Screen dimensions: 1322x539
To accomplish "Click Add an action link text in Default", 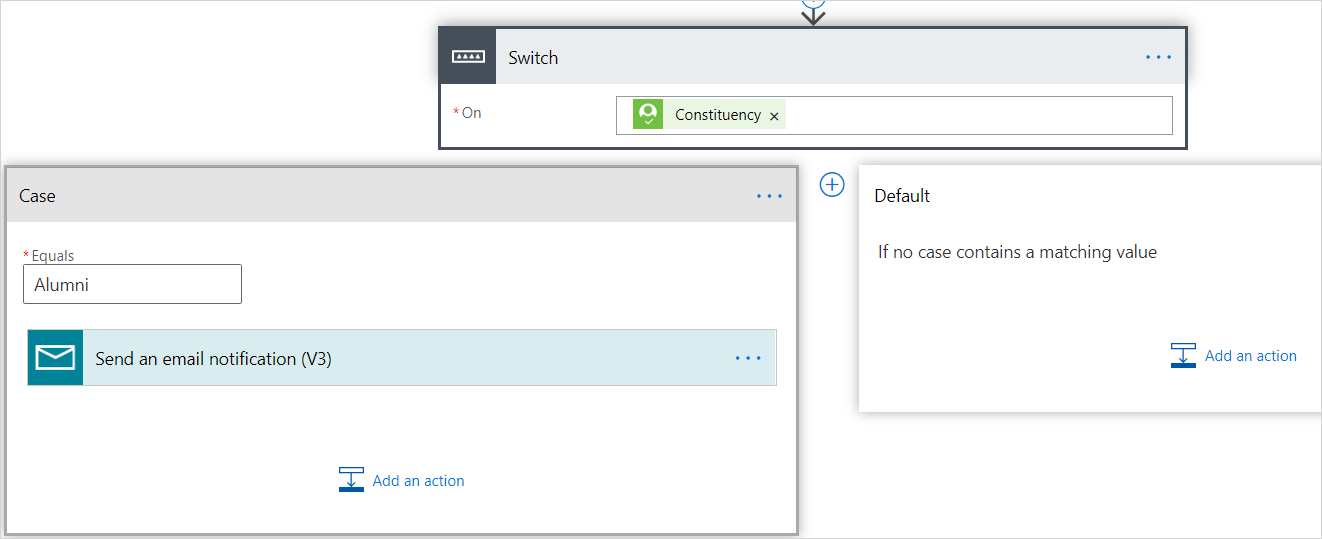I will point(1250,356).
